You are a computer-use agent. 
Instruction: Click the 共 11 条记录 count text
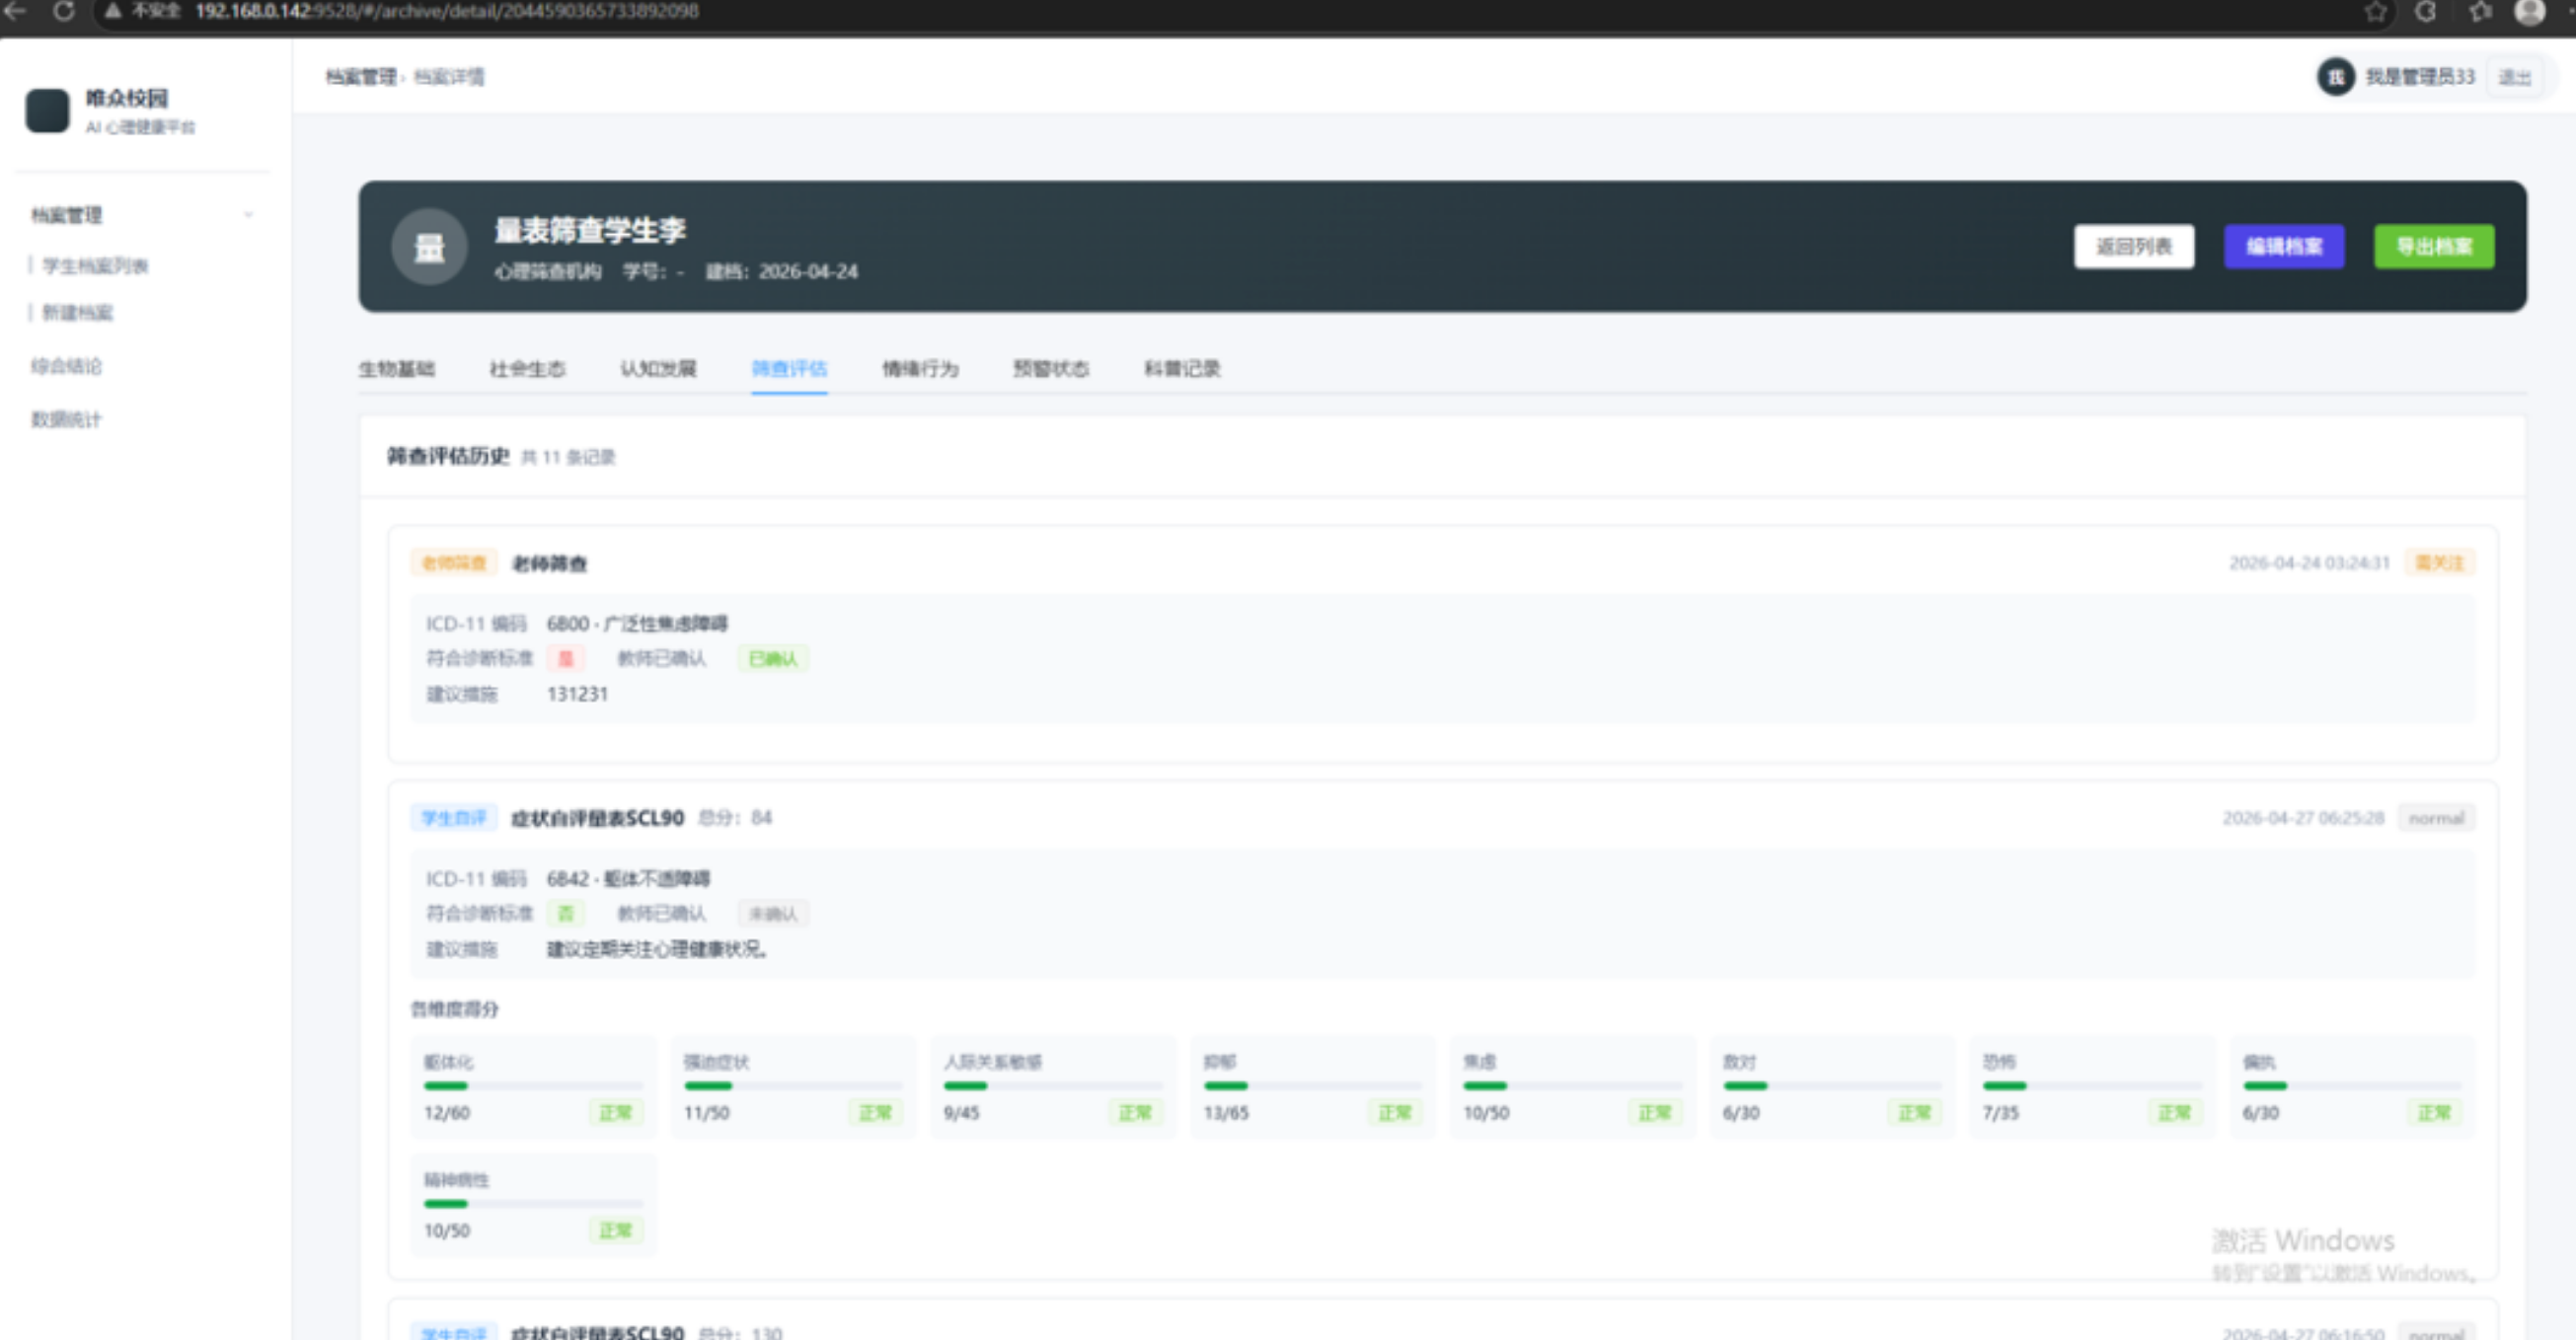point(568,457)
